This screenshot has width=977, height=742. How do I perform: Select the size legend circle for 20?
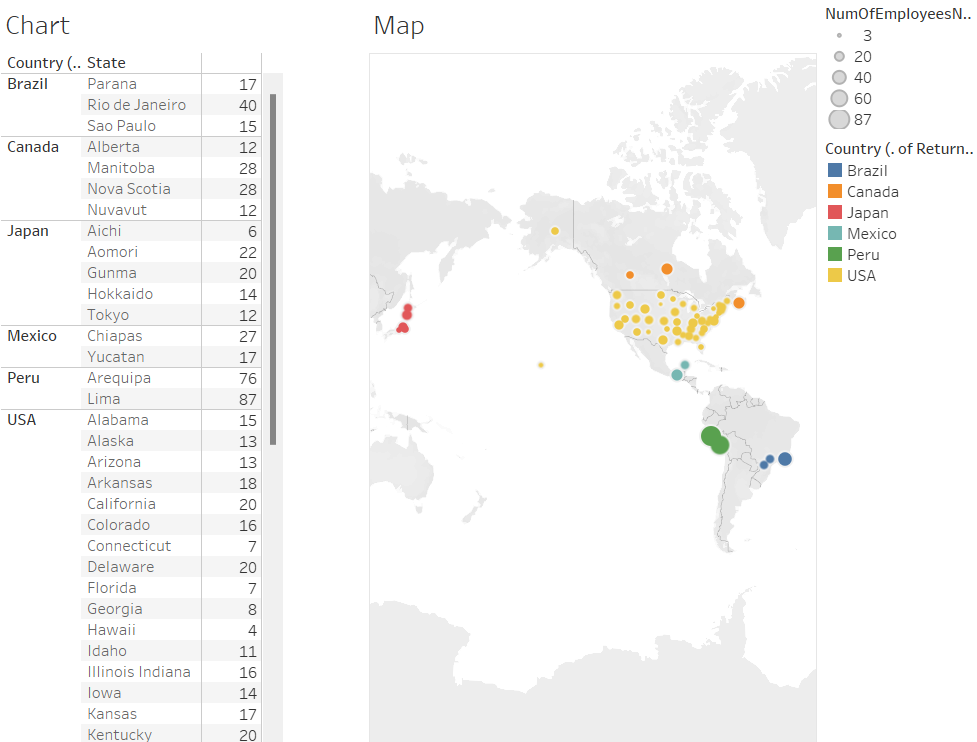pos(839,56)
